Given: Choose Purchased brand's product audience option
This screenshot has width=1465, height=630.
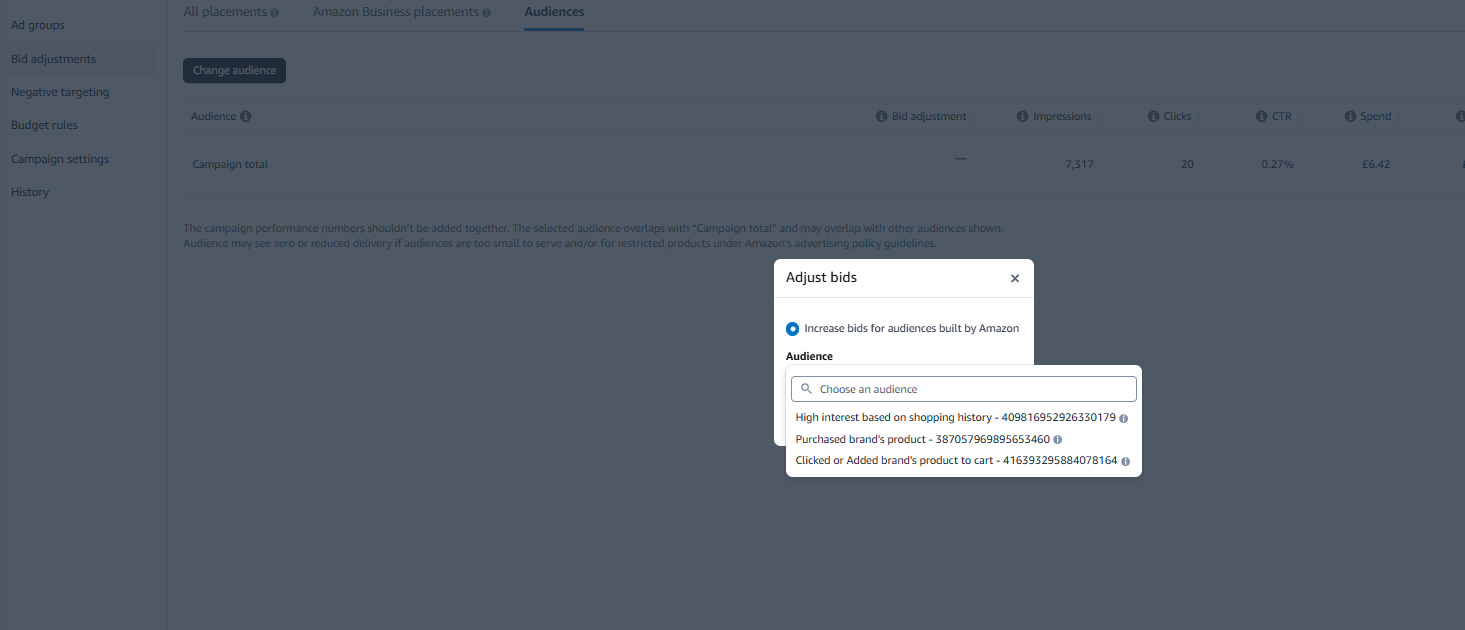Looking at the screenshot, I should (x=922, y=439).
